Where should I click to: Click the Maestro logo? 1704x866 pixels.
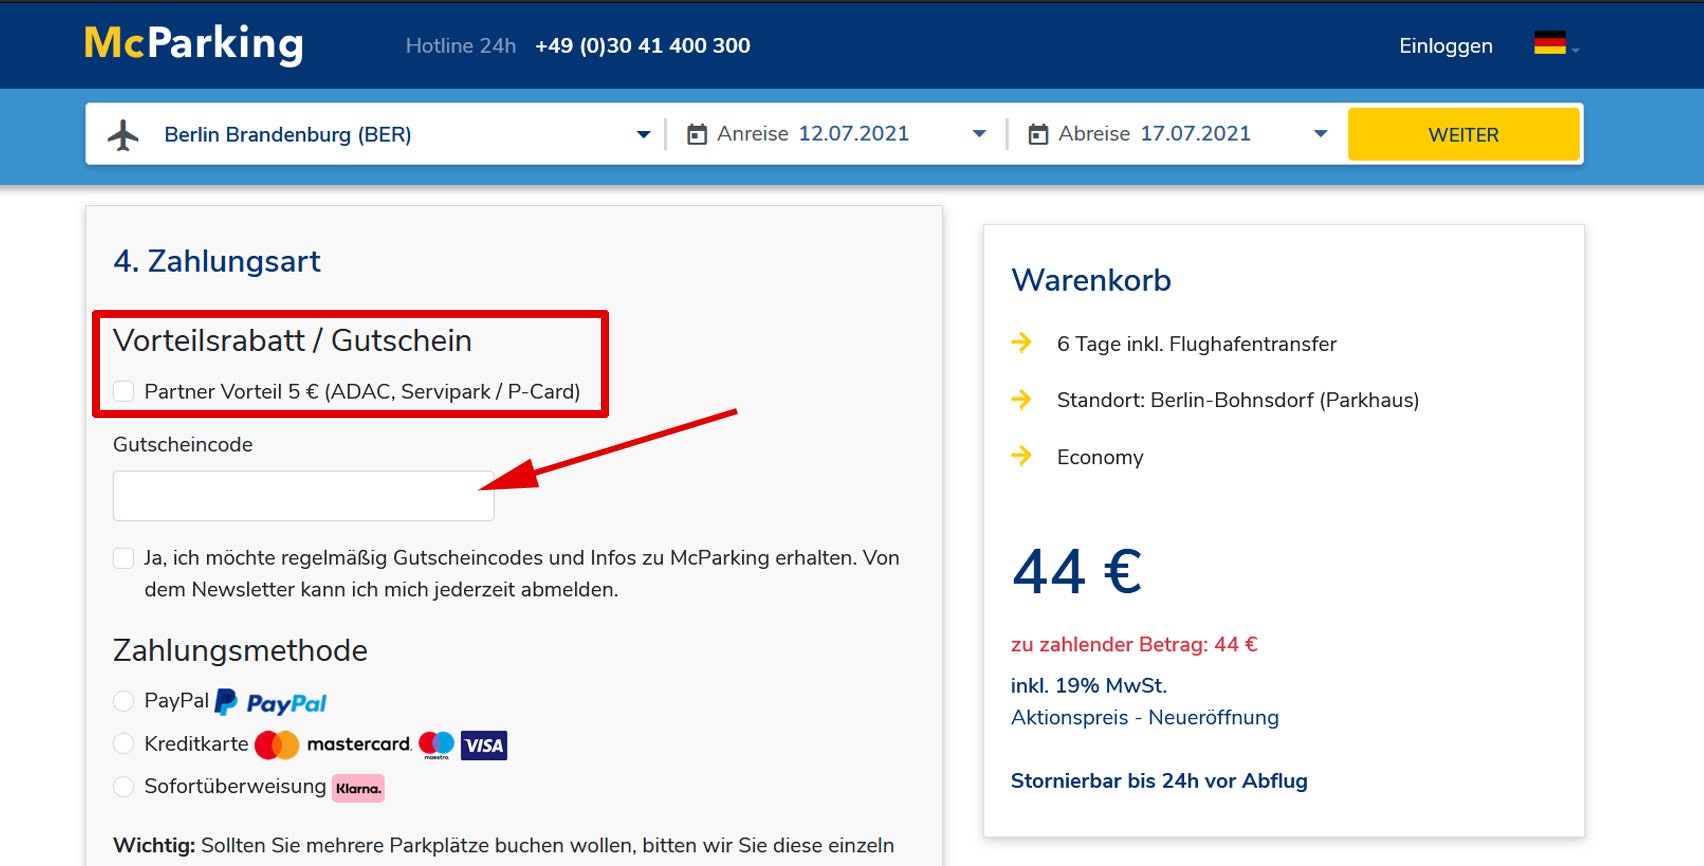tap(436, 745)
